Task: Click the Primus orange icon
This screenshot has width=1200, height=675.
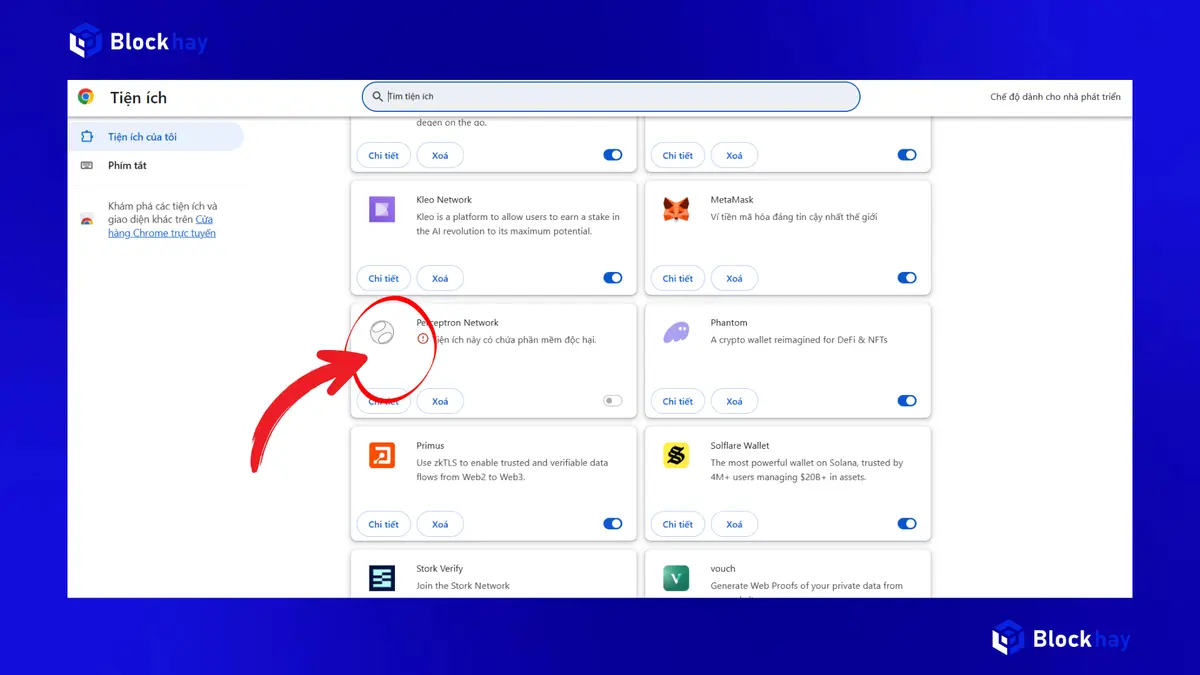Action: (382, 455)
